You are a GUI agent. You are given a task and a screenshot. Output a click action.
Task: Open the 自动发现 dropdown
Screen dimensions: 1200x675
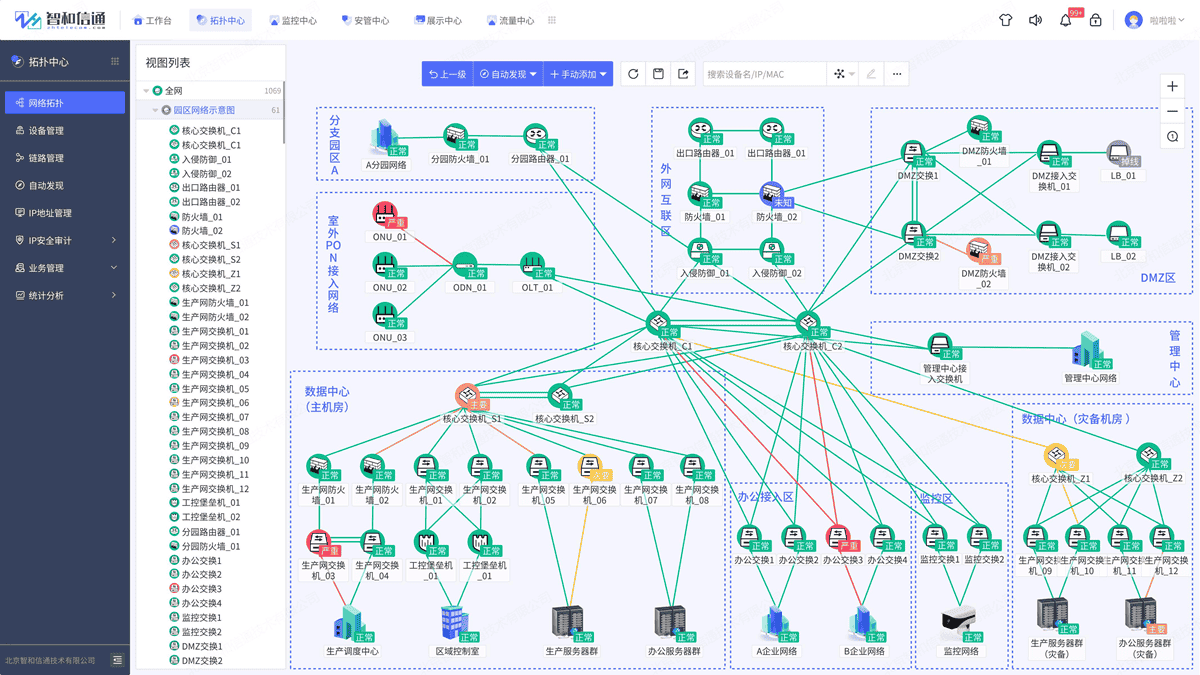508,74
